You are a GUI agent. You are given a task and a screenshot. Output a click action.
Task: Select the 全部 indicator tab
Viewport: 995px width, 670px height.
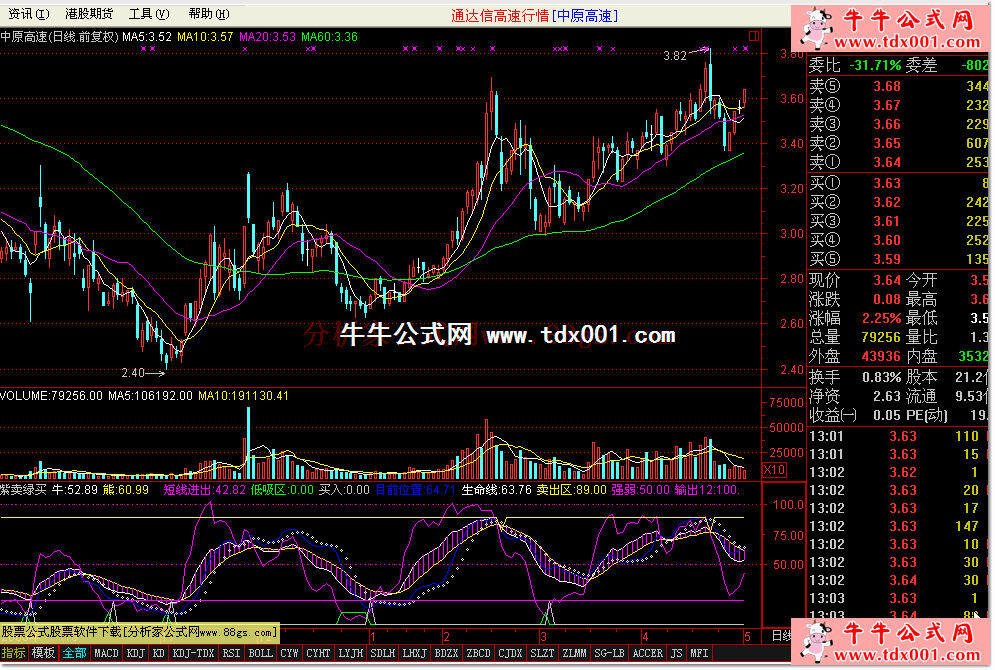(74, 653)
